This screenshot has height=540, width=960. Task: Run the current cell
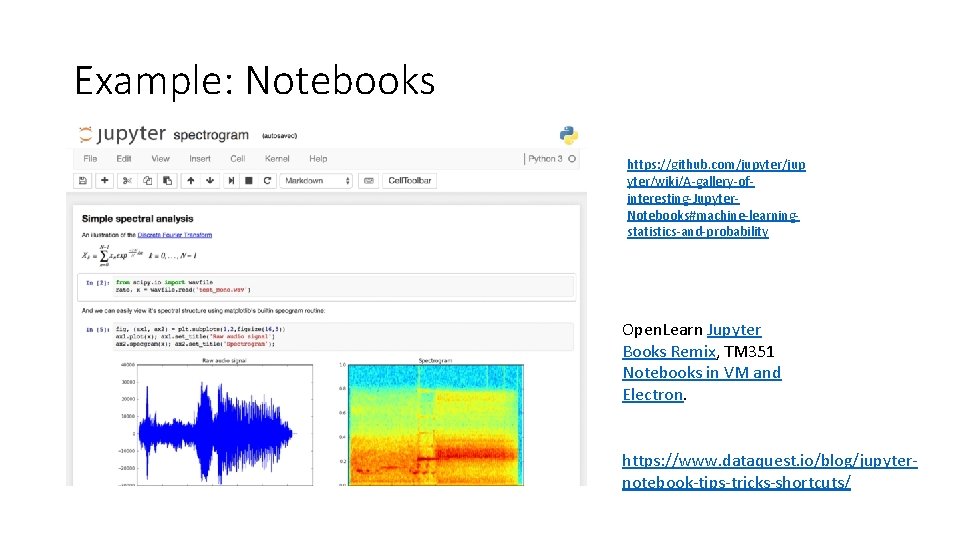click(231, 181)
